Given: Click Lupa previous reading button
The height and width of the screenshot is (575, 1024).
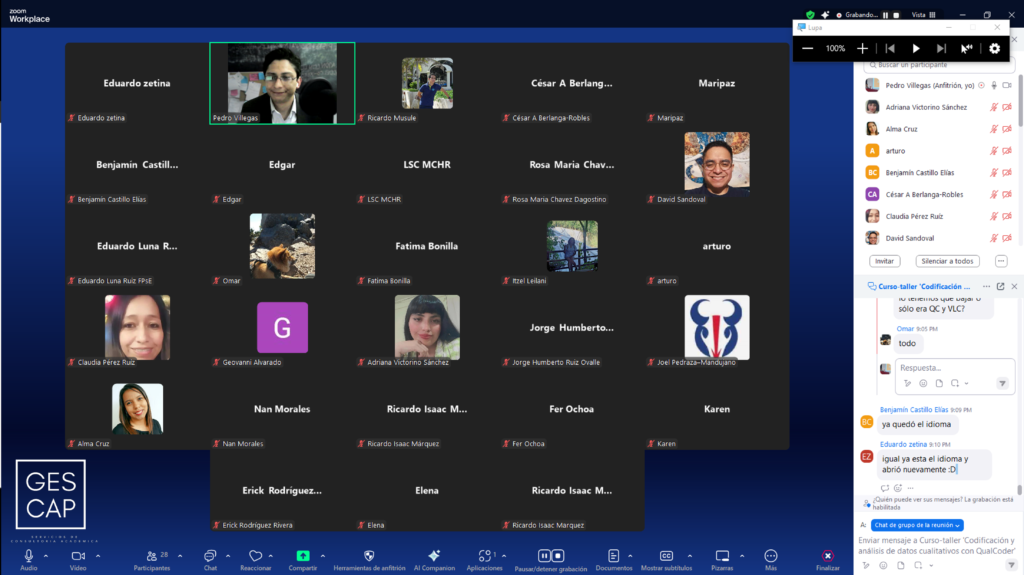Looking at the screenshot, I should pyautogui.click(x=890, y=48).
